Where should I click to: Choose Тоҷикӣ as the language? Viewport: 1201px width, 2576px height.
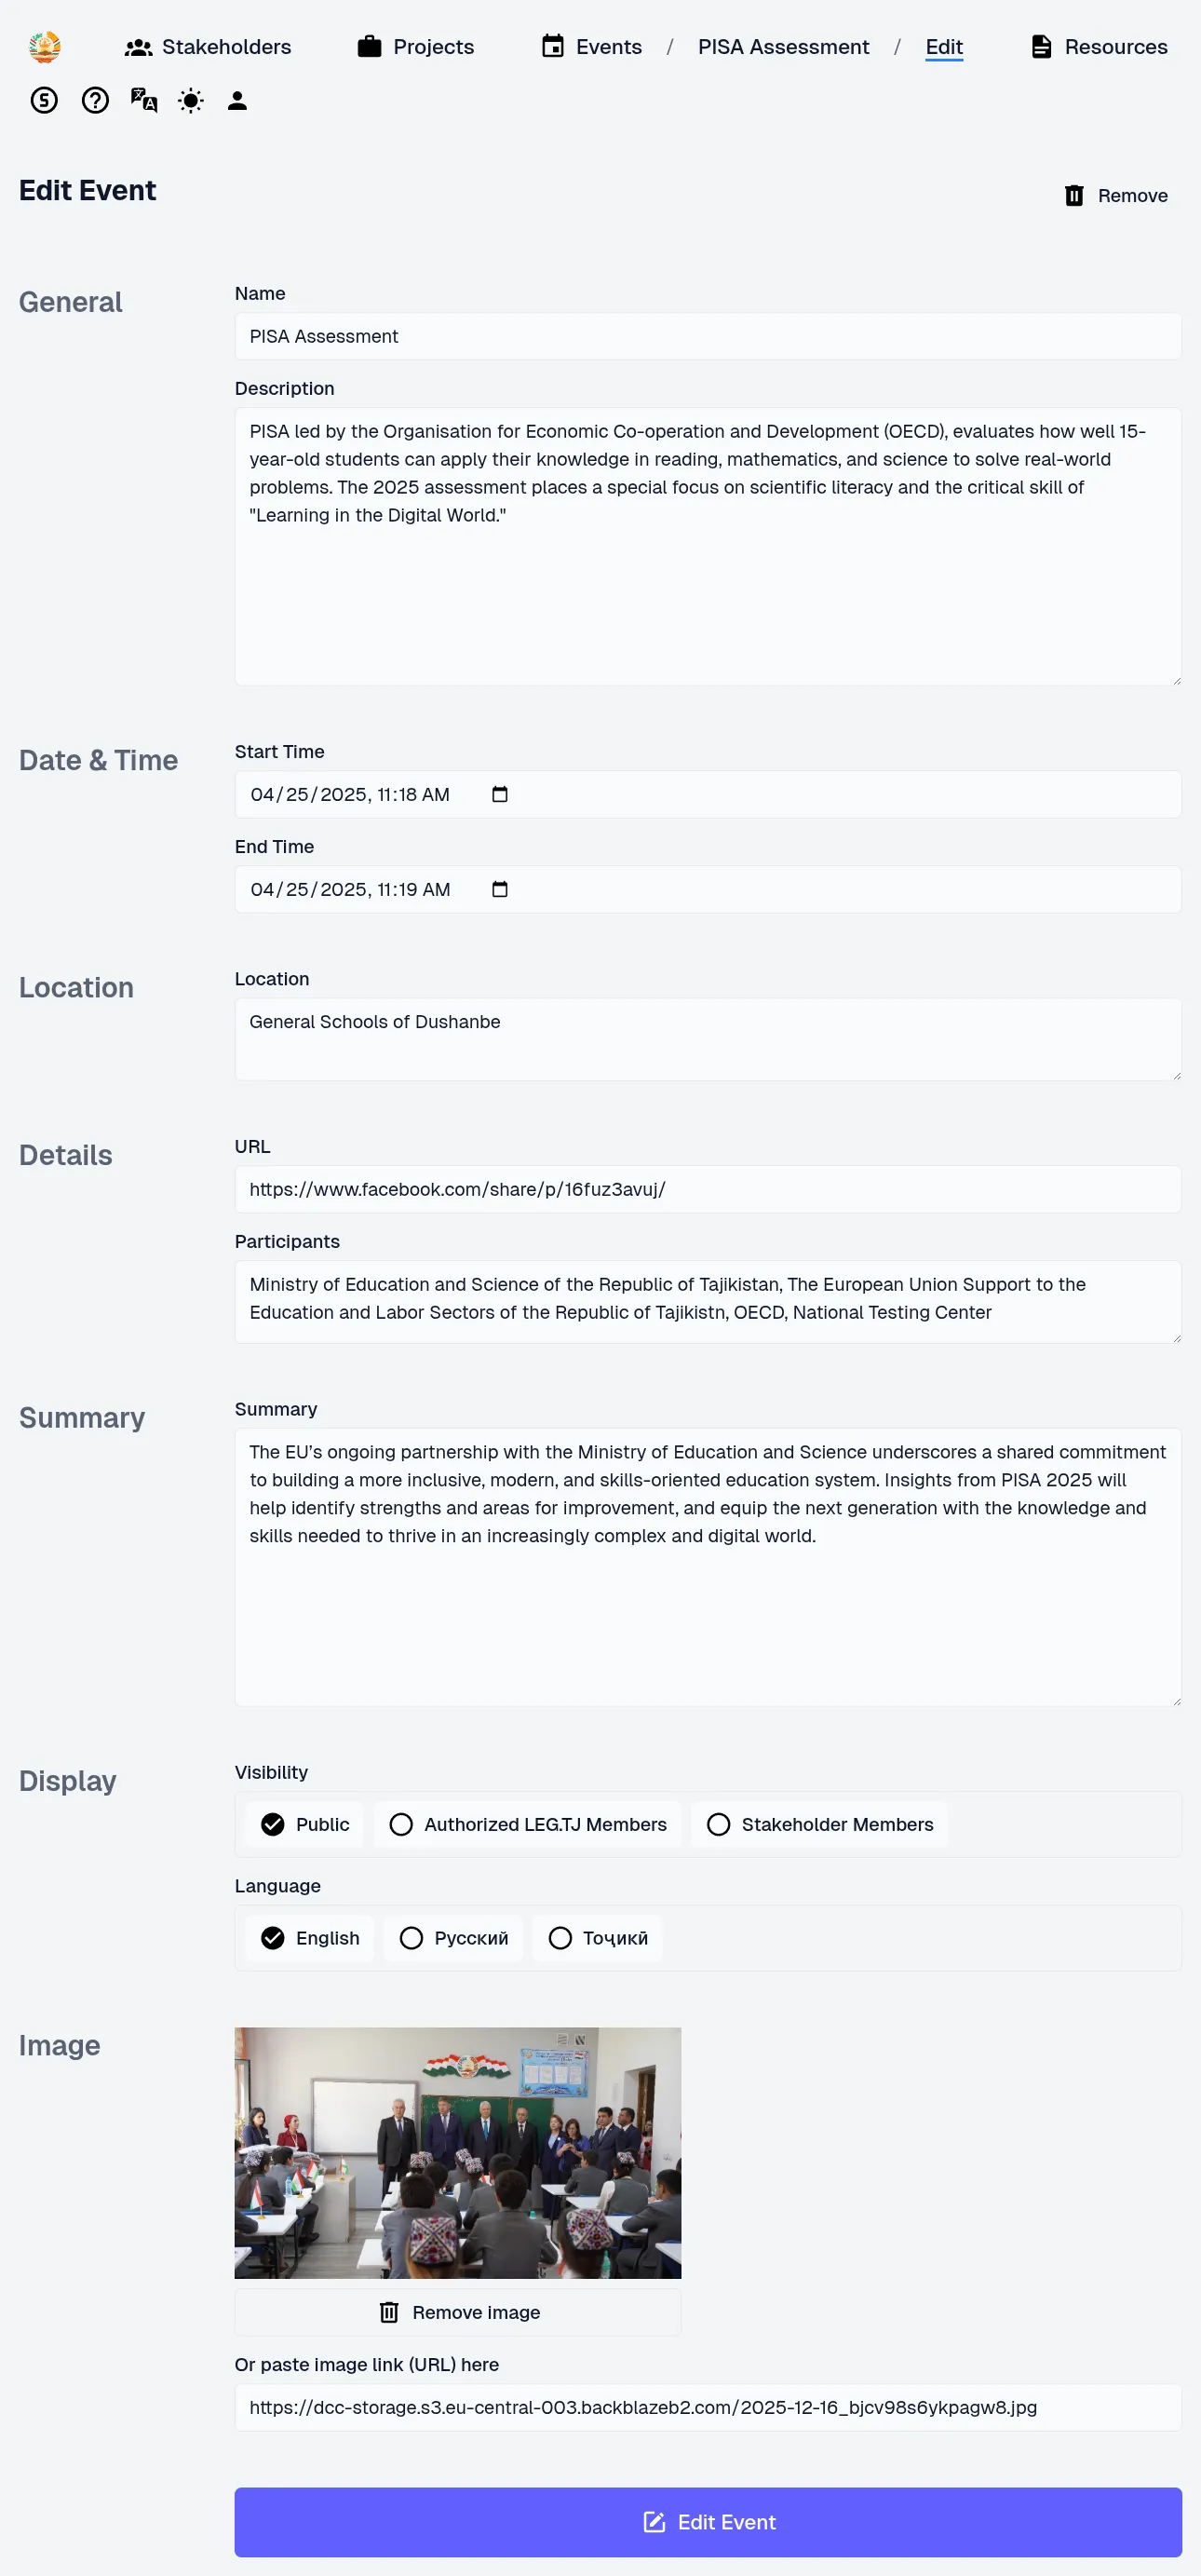pos(598,1938)
